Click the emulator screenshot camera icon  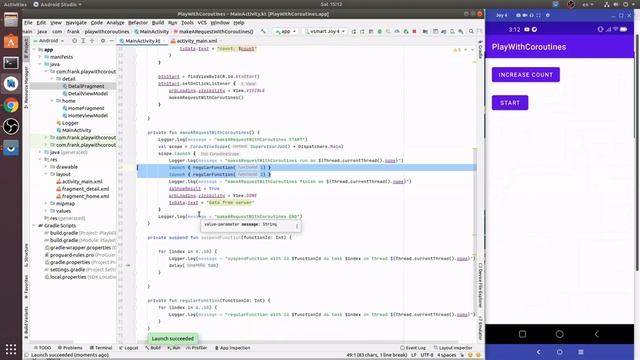[518, 15]
